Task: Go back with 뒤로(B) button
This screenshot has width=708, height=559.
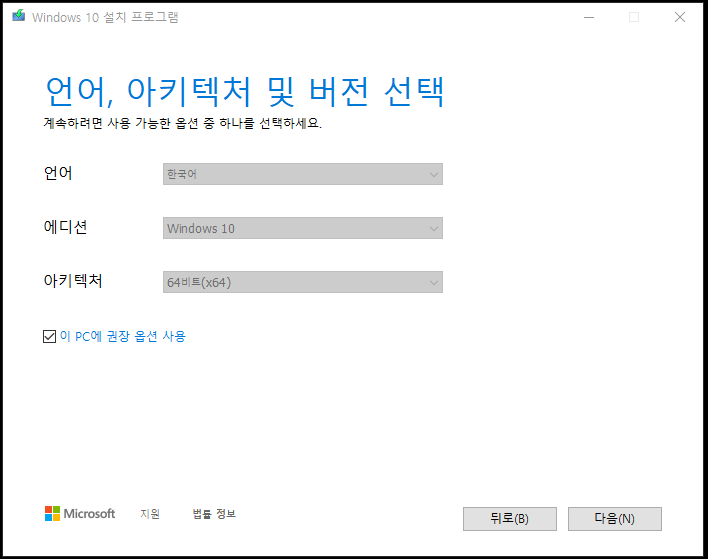Action: (510, 519)
